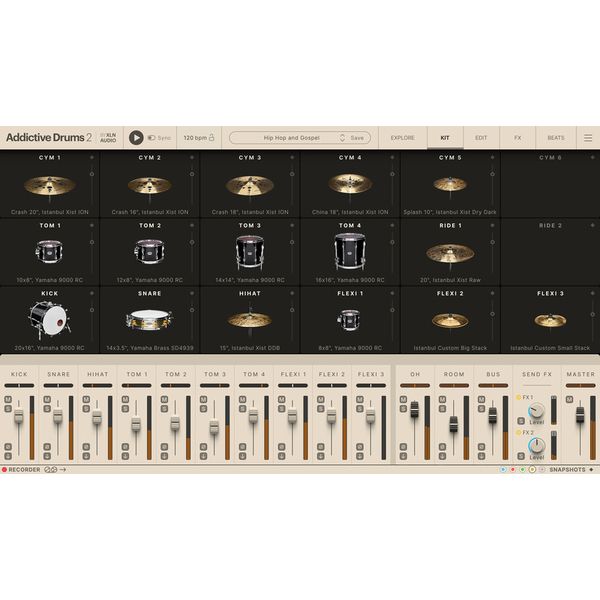Viewport: 600px width, 600px height.
Task: Click the recorder loop icon
Action: point(50,470)
